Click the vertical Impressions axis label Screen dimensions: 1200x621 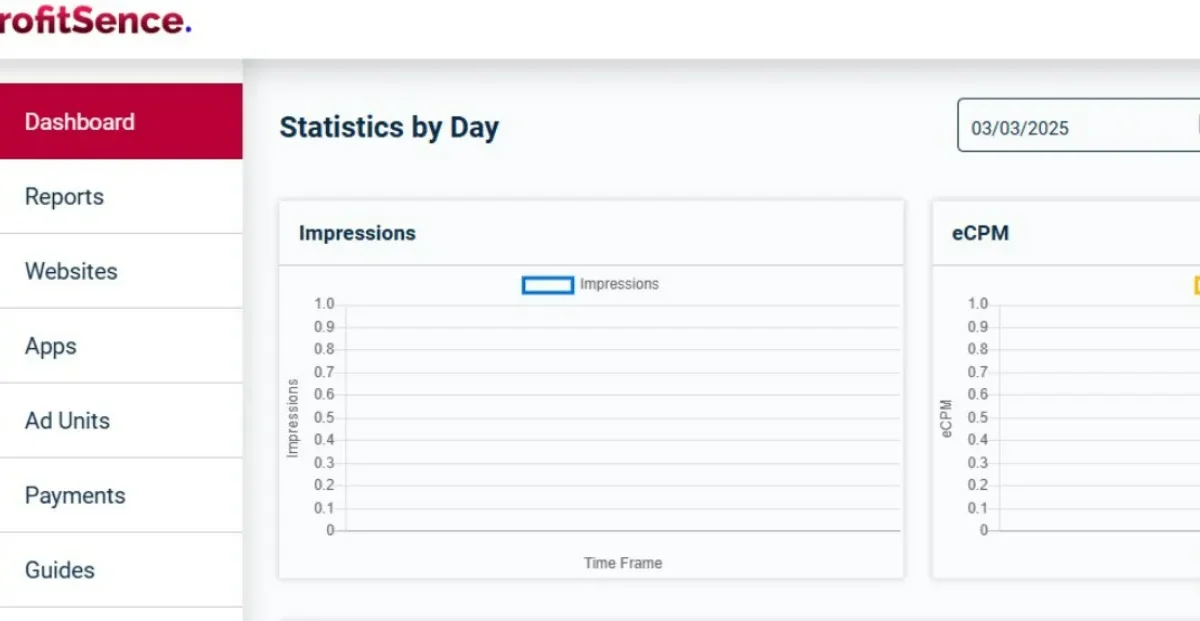(293, 418)
